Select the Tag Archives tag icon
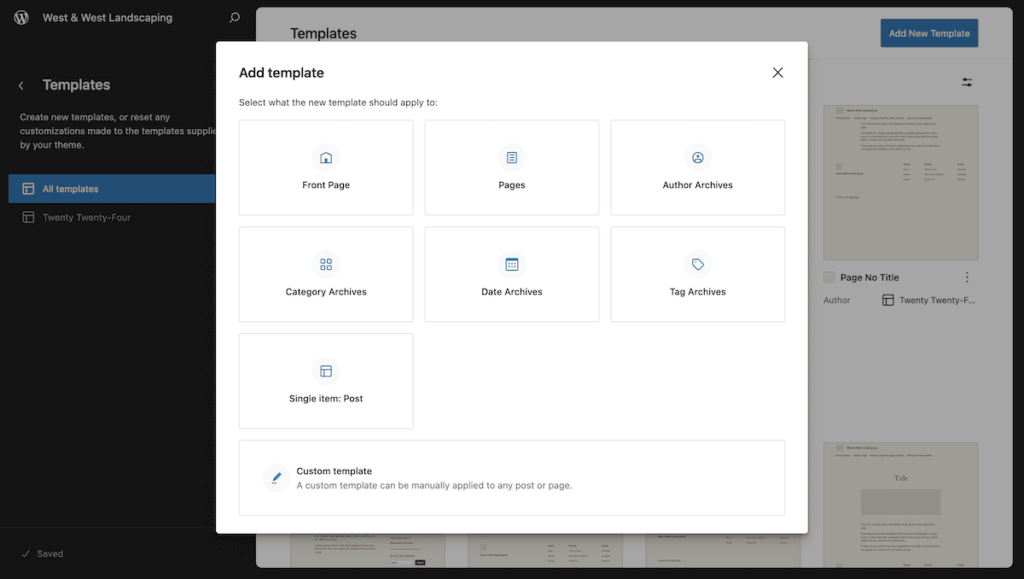This screenshot has height=579, width=1024. (x=697, y=264)
